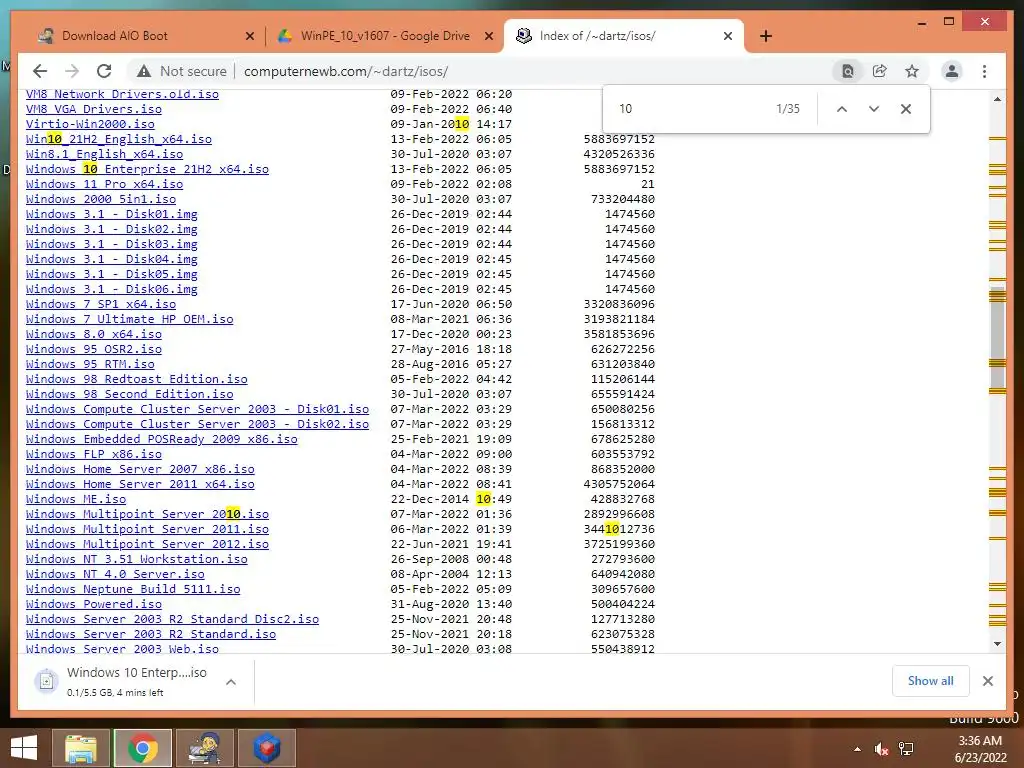Open a new browser tab
This screenshot has height=768, width=1024.
point(765,36)
